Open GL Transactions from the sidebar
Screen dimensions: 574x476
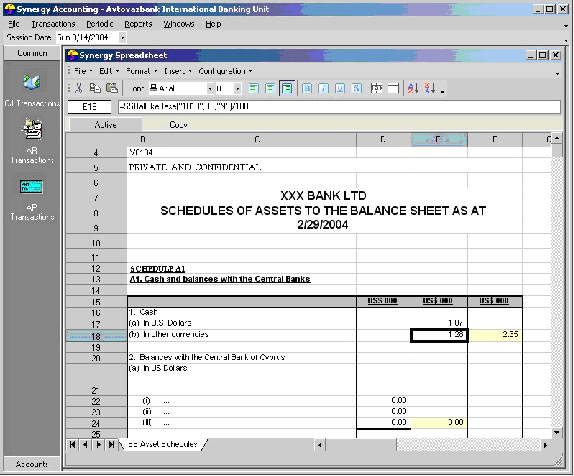coord(32,89)
